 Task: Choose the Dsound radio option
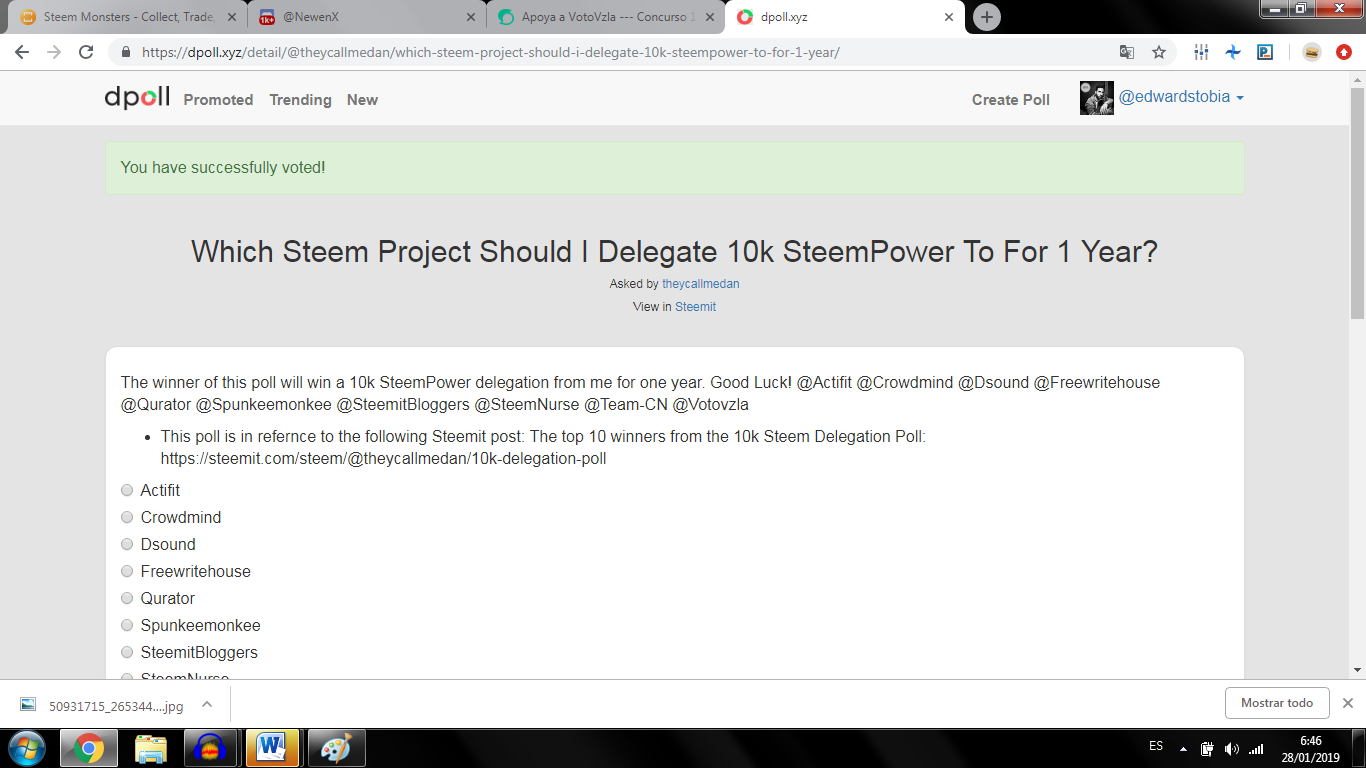(127, 544)
